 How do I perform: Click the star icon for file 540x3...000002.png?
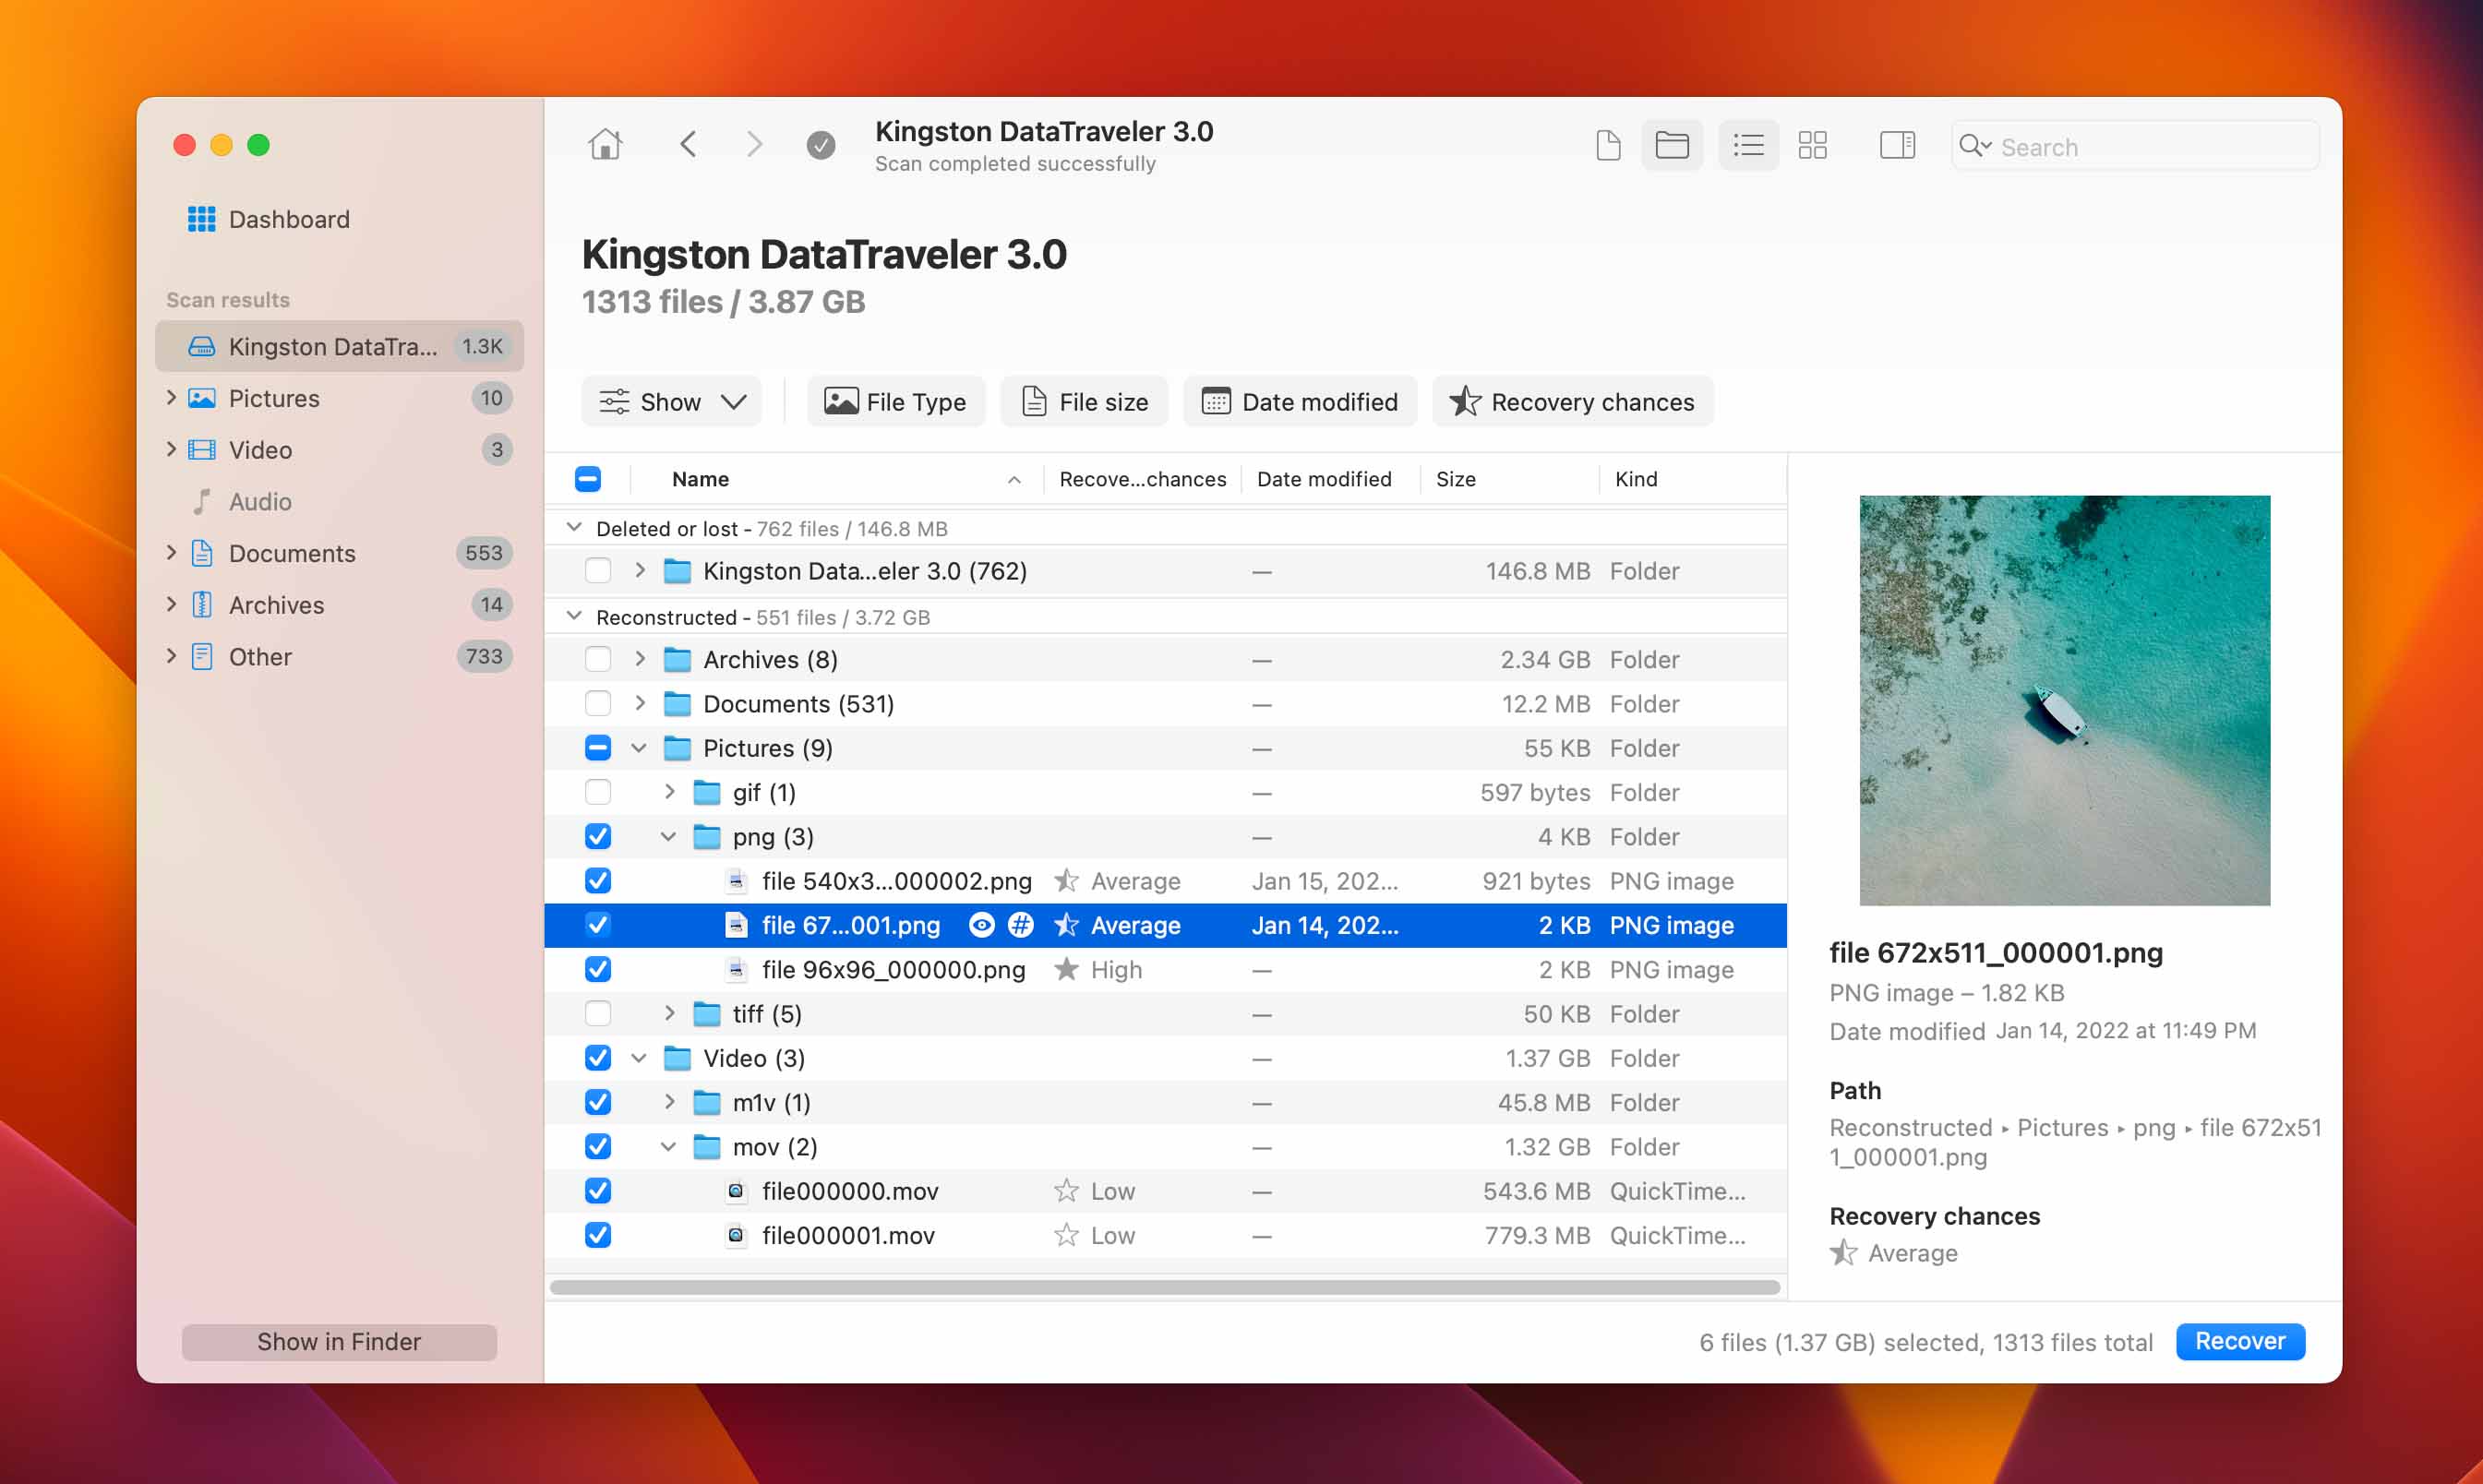point(1066,881)
